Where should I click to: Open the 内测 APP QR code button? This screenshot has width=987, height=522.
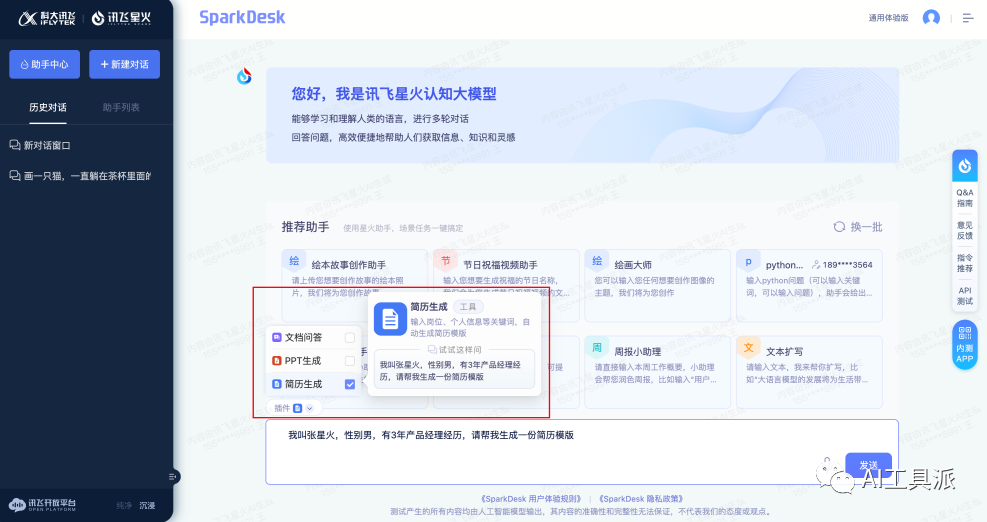coord(965,344)
